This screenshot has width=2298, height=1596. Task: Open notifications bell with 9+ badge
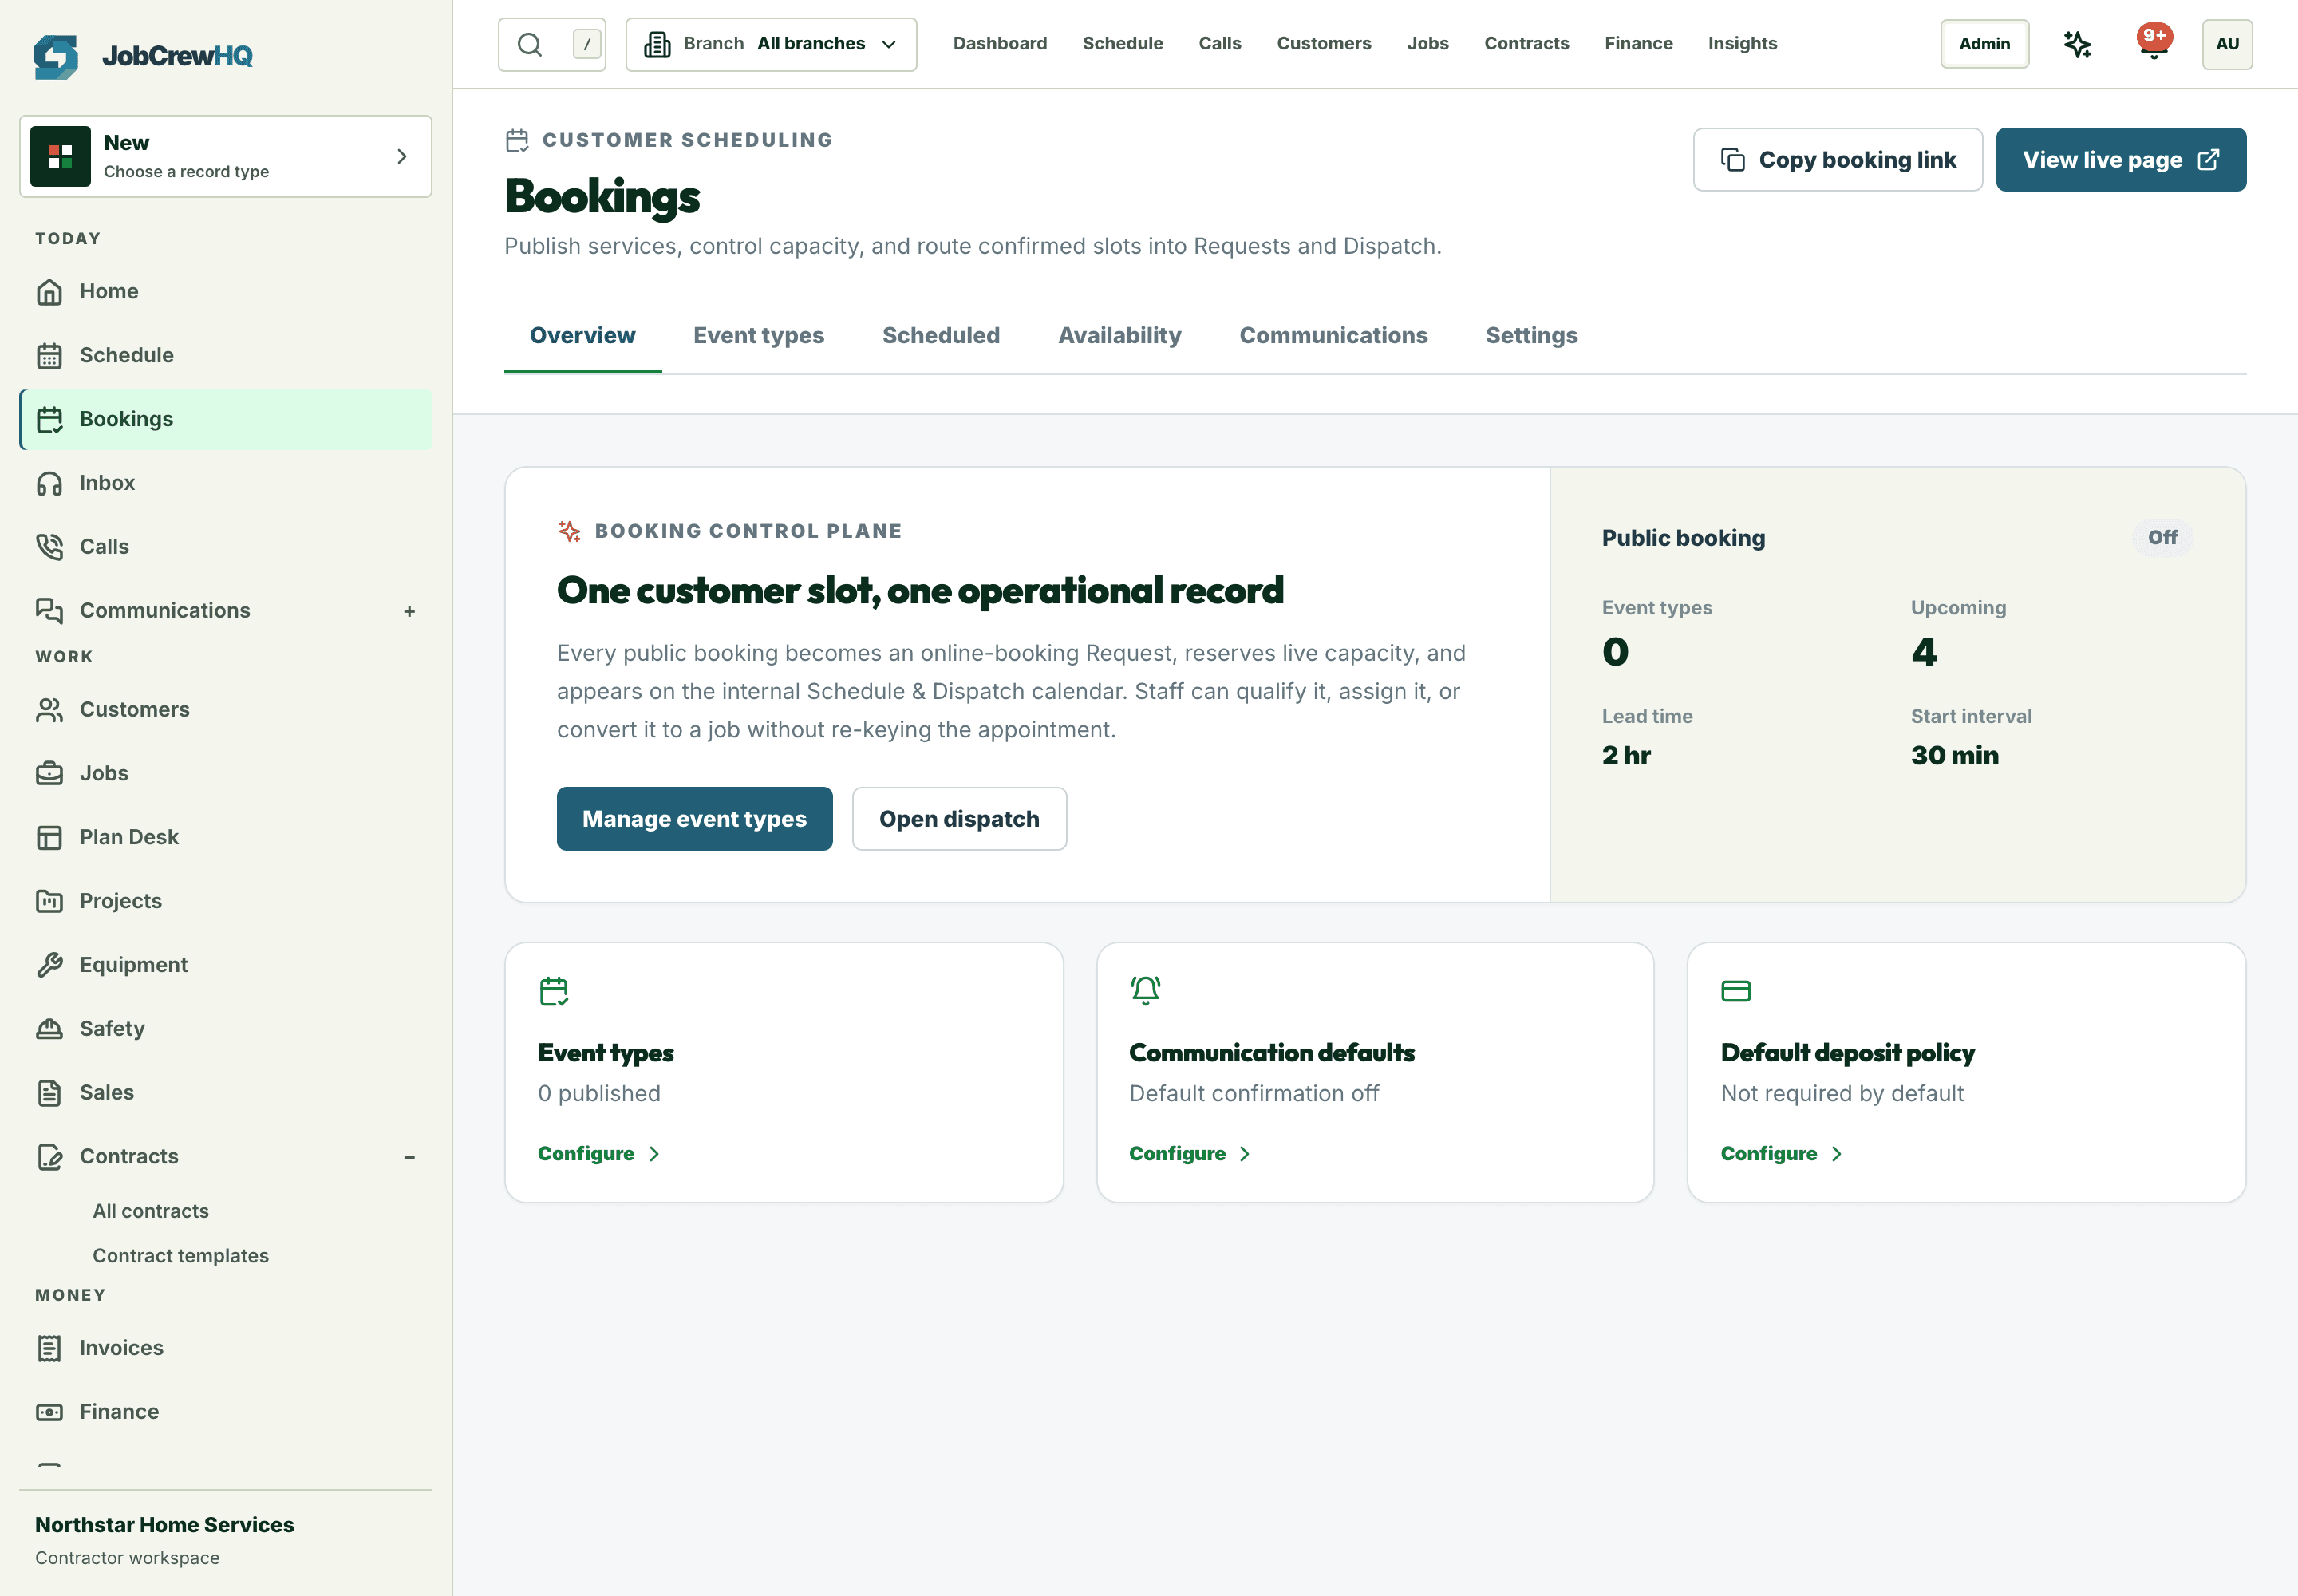click(2154, 44)
